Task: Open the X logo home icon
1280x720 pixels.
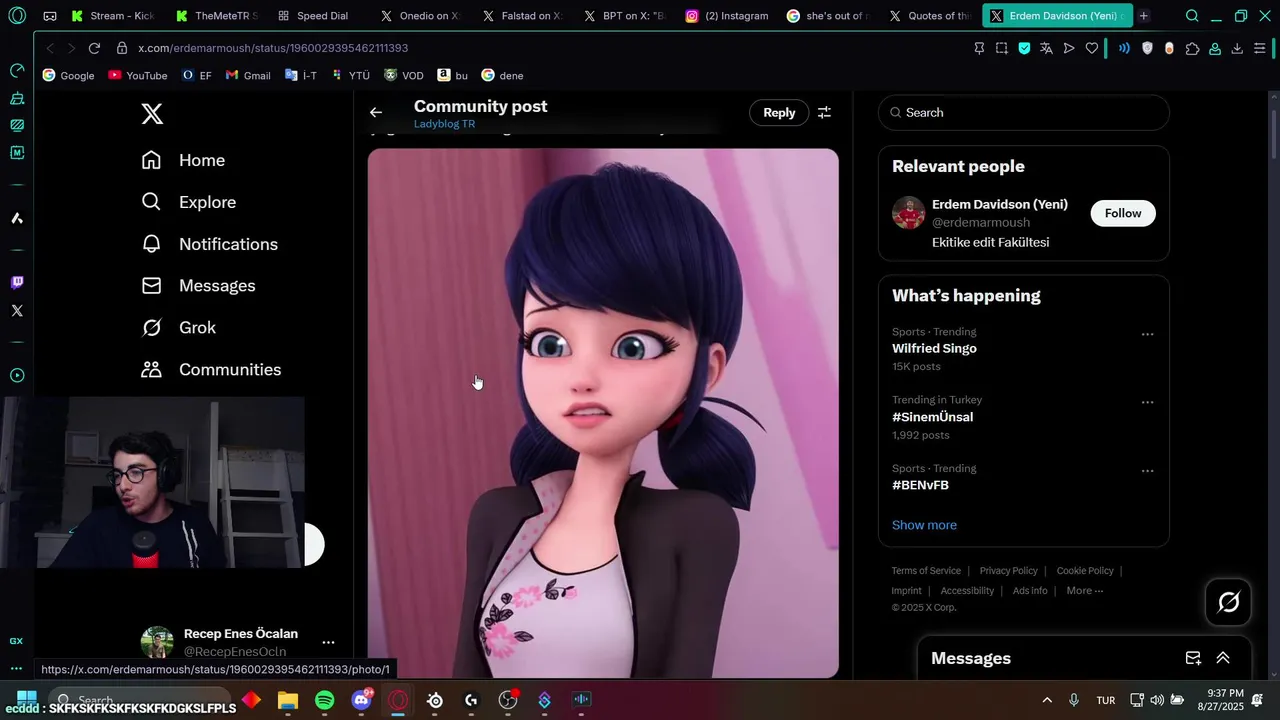Action: [x=152, y=114]
